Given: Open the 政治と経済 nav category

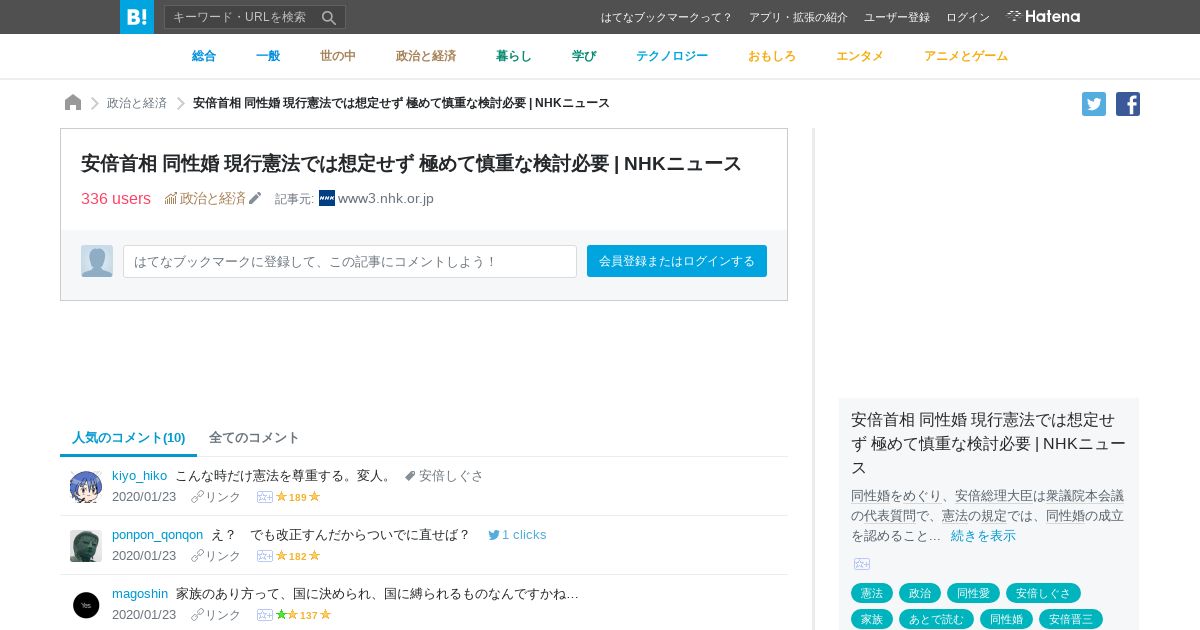Looking at the screenshot, I should coord(426,56).
